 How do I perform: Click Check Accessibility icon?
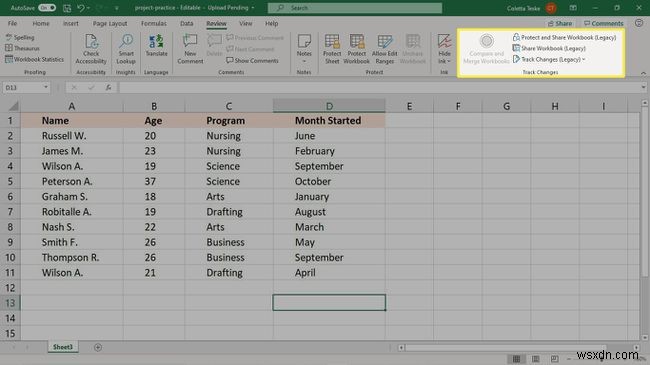91,41
